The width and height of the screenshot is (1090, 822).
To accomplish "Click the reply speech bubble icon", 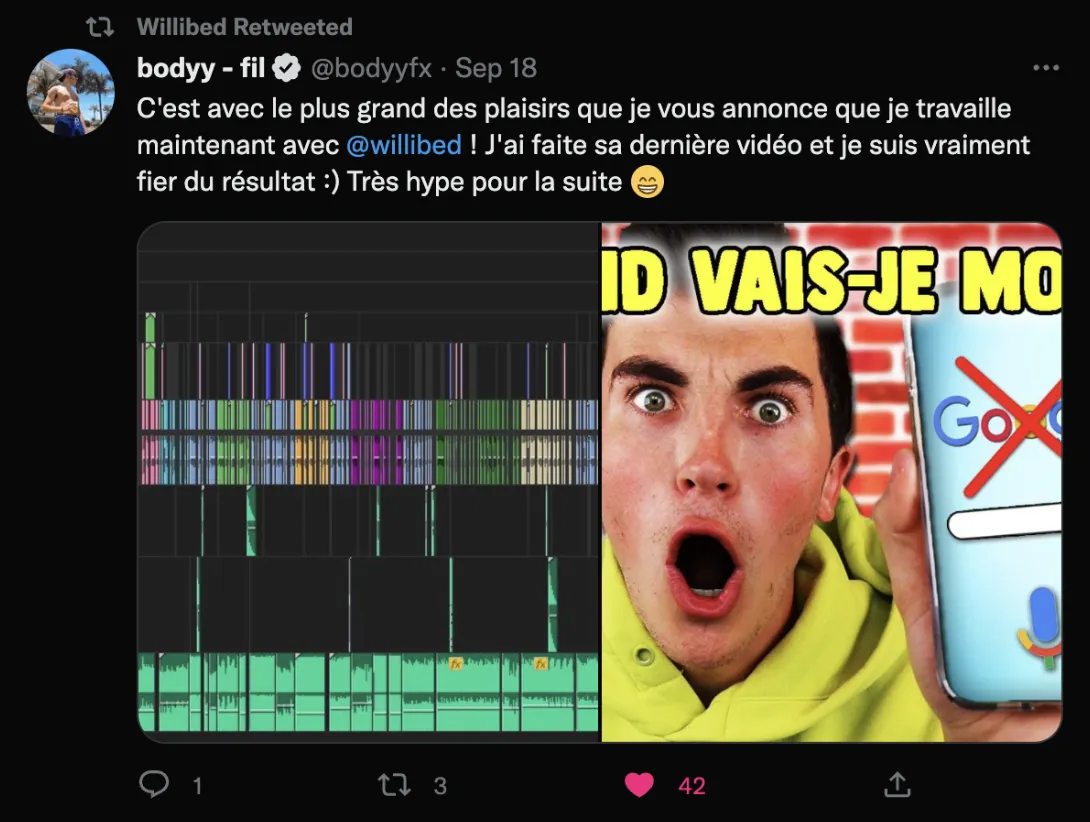I will [x=154, y=784].
